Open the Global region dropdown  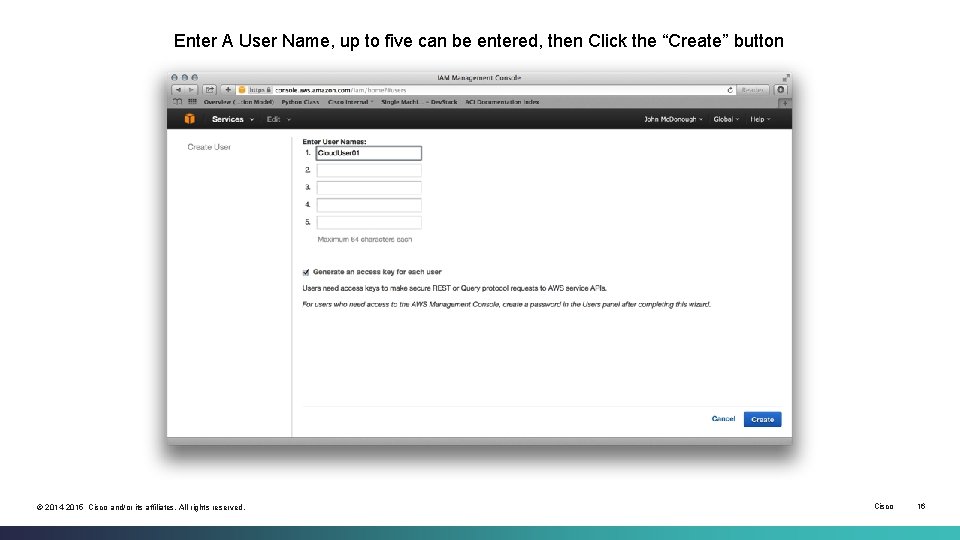click(x=726, y=119)
